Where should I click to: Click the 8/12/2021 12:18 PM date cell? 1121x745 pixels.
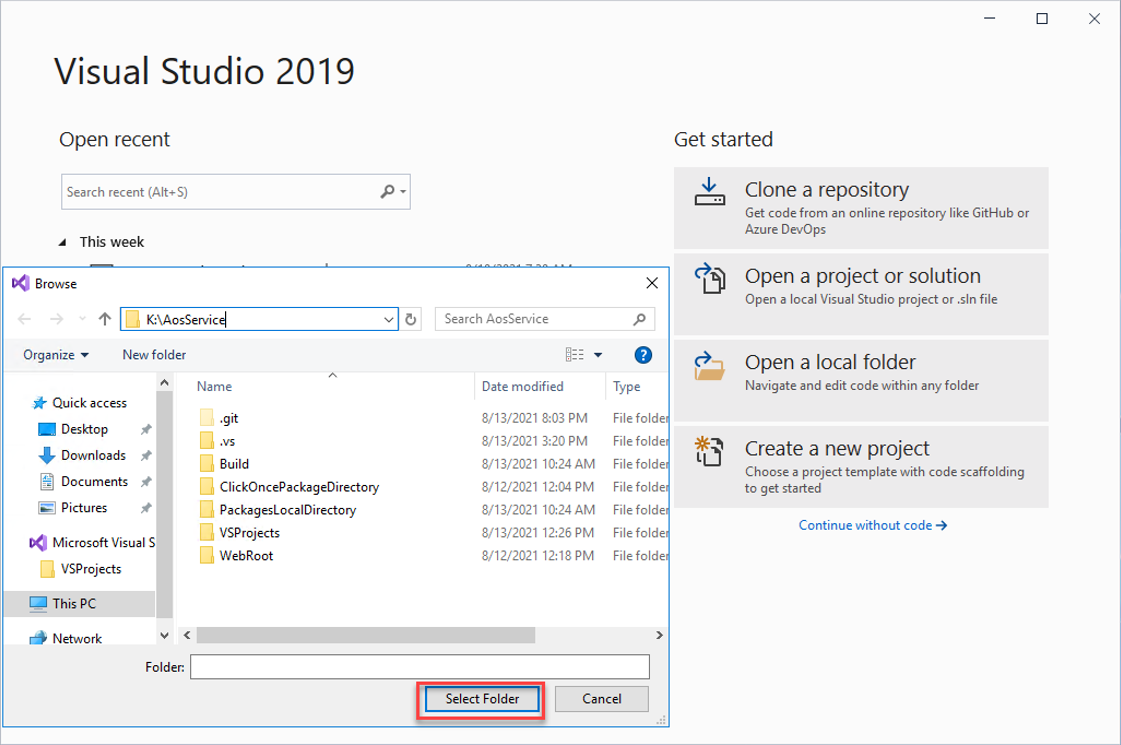point(538,556)
